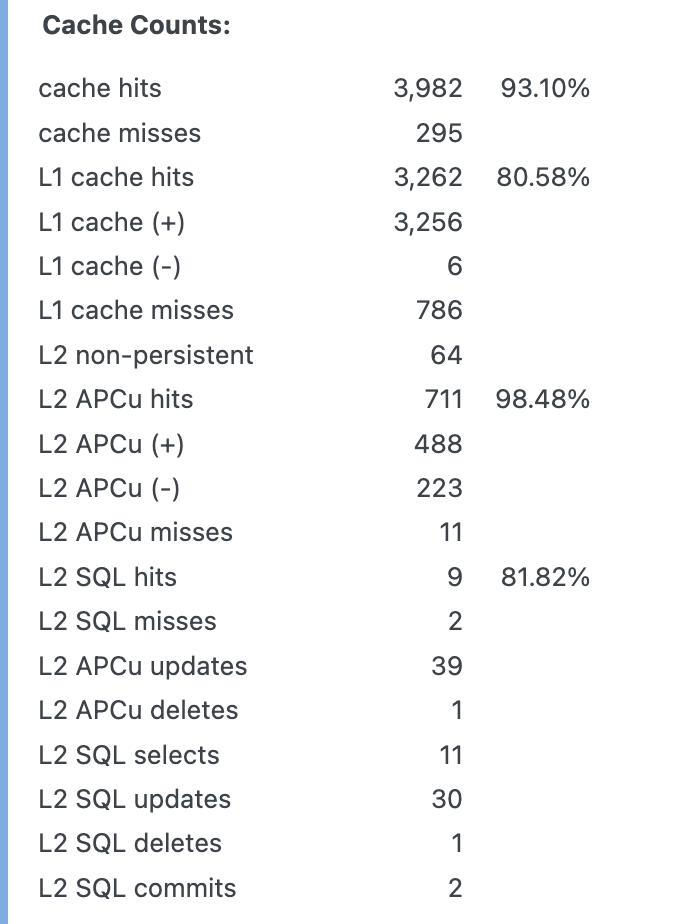Select the L1 cache (-) label

(110, 266)
